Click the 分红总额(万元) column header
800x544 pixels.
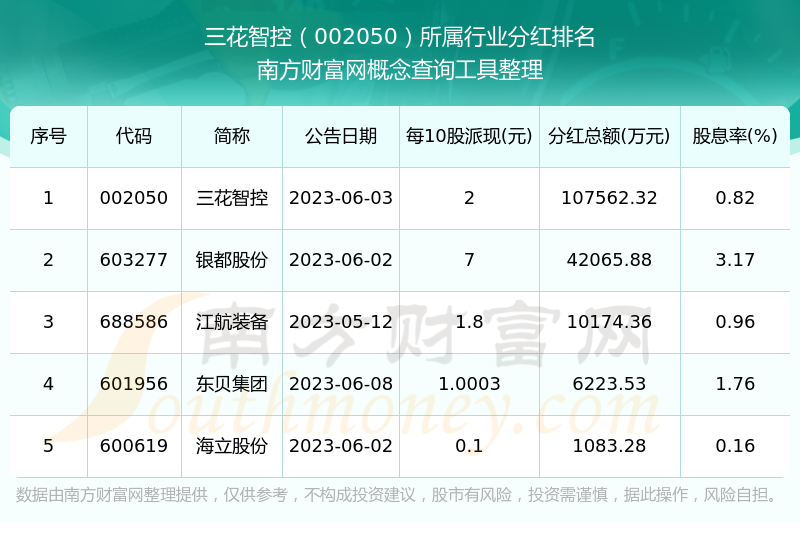pyautogui.click(x=609, y=136)
